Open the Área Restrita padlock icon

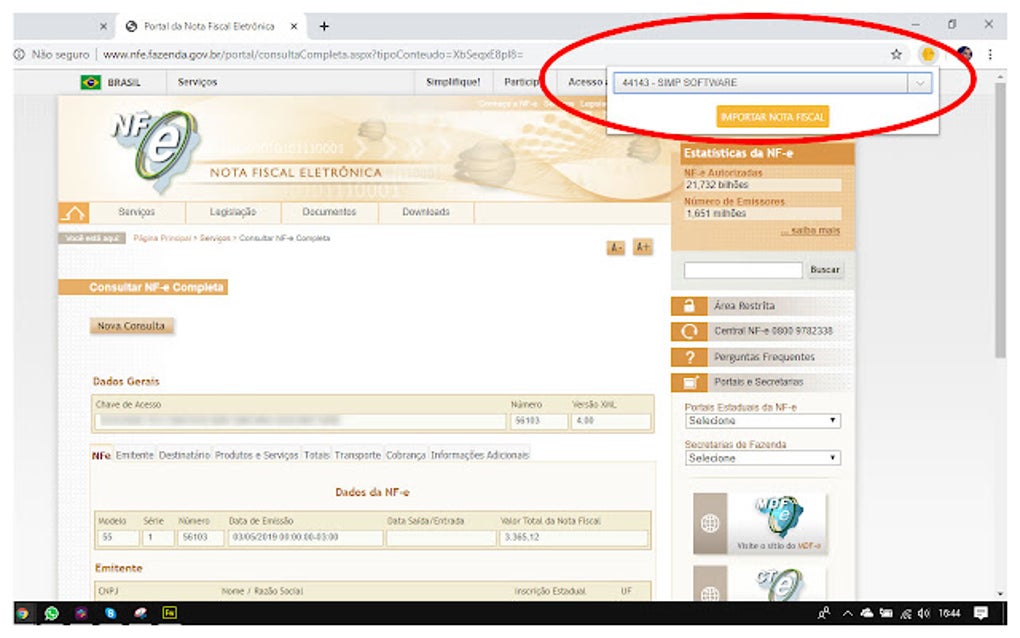690,305
